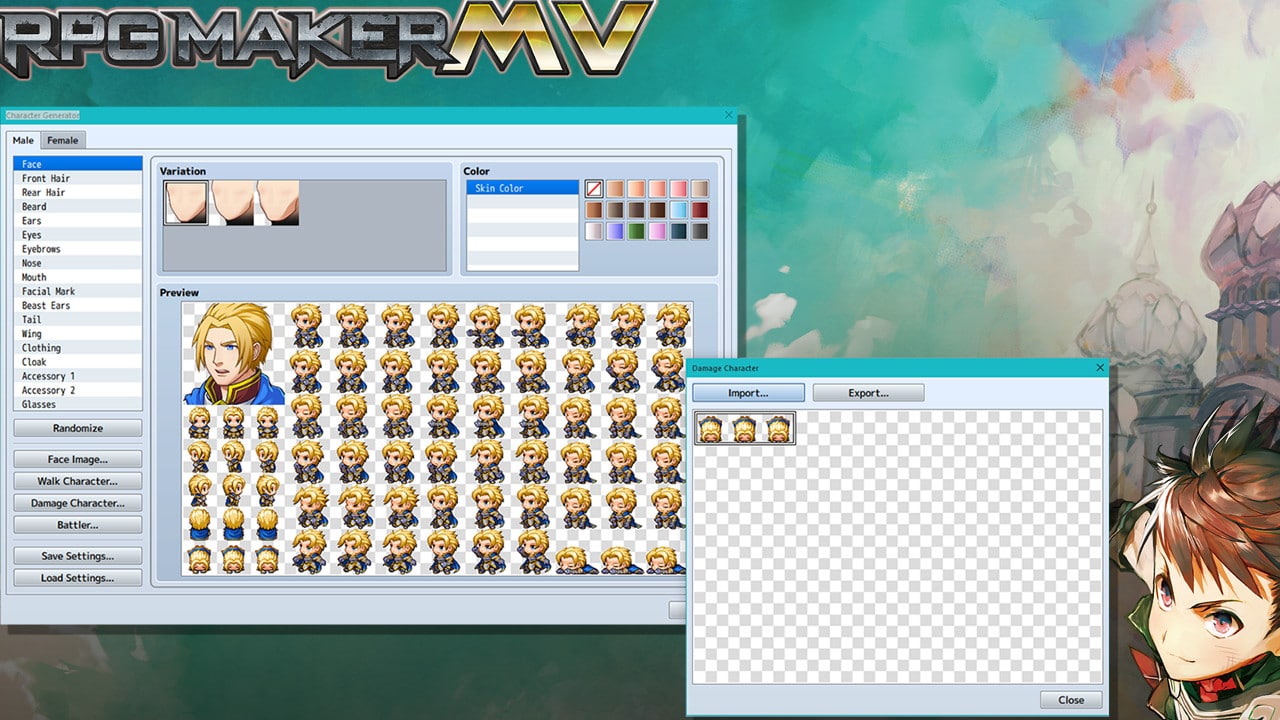1280x720 pixels.
Task: Select the violet-blue color swatch
Action: tap(615, 231)
